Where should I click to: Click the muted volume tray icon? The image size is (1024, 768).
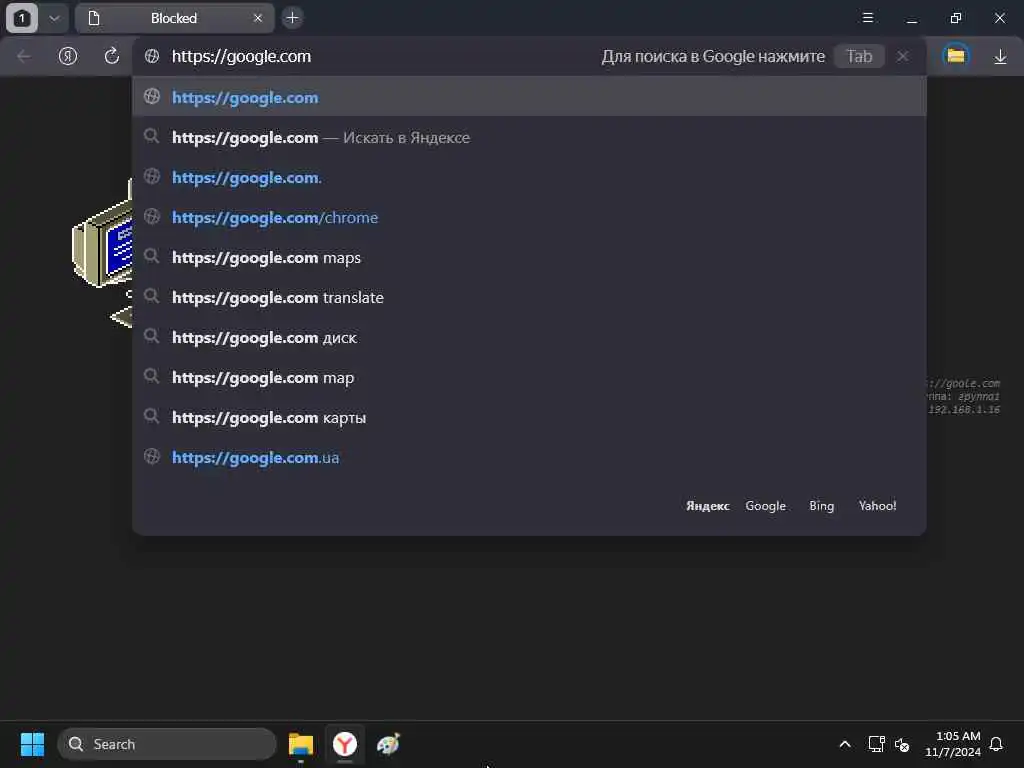(902, 744)
